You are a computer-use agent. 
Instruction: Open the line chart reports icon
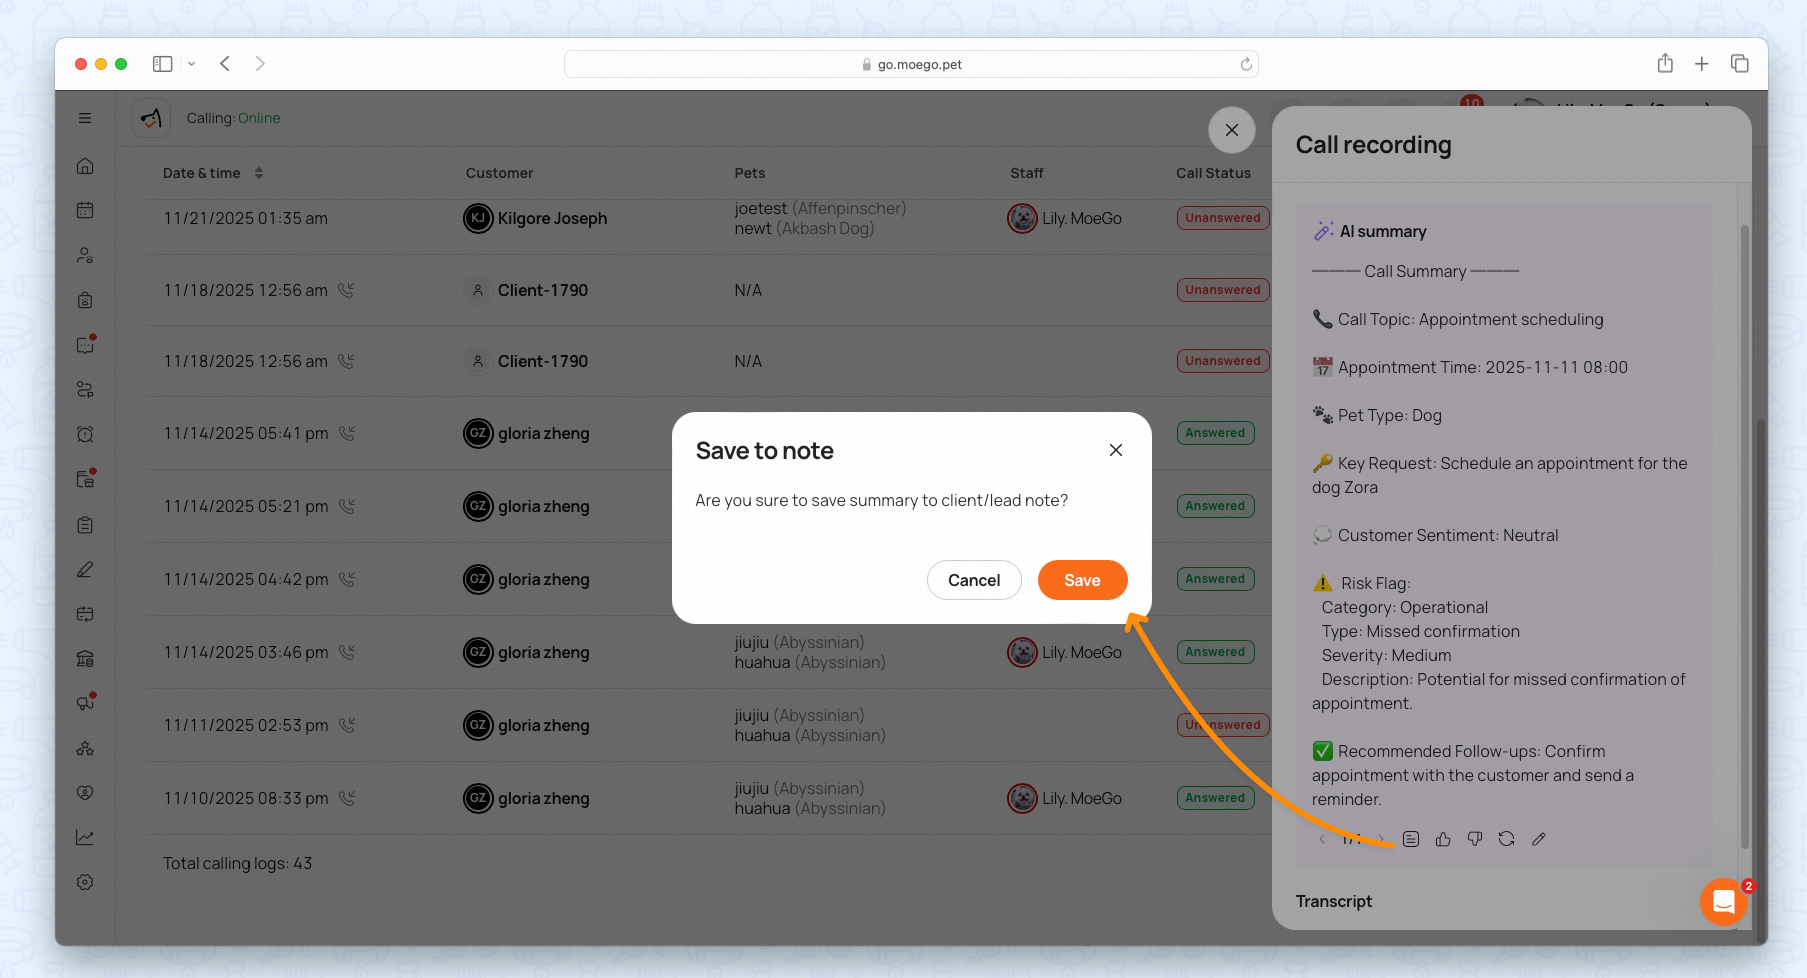[85, 837]
